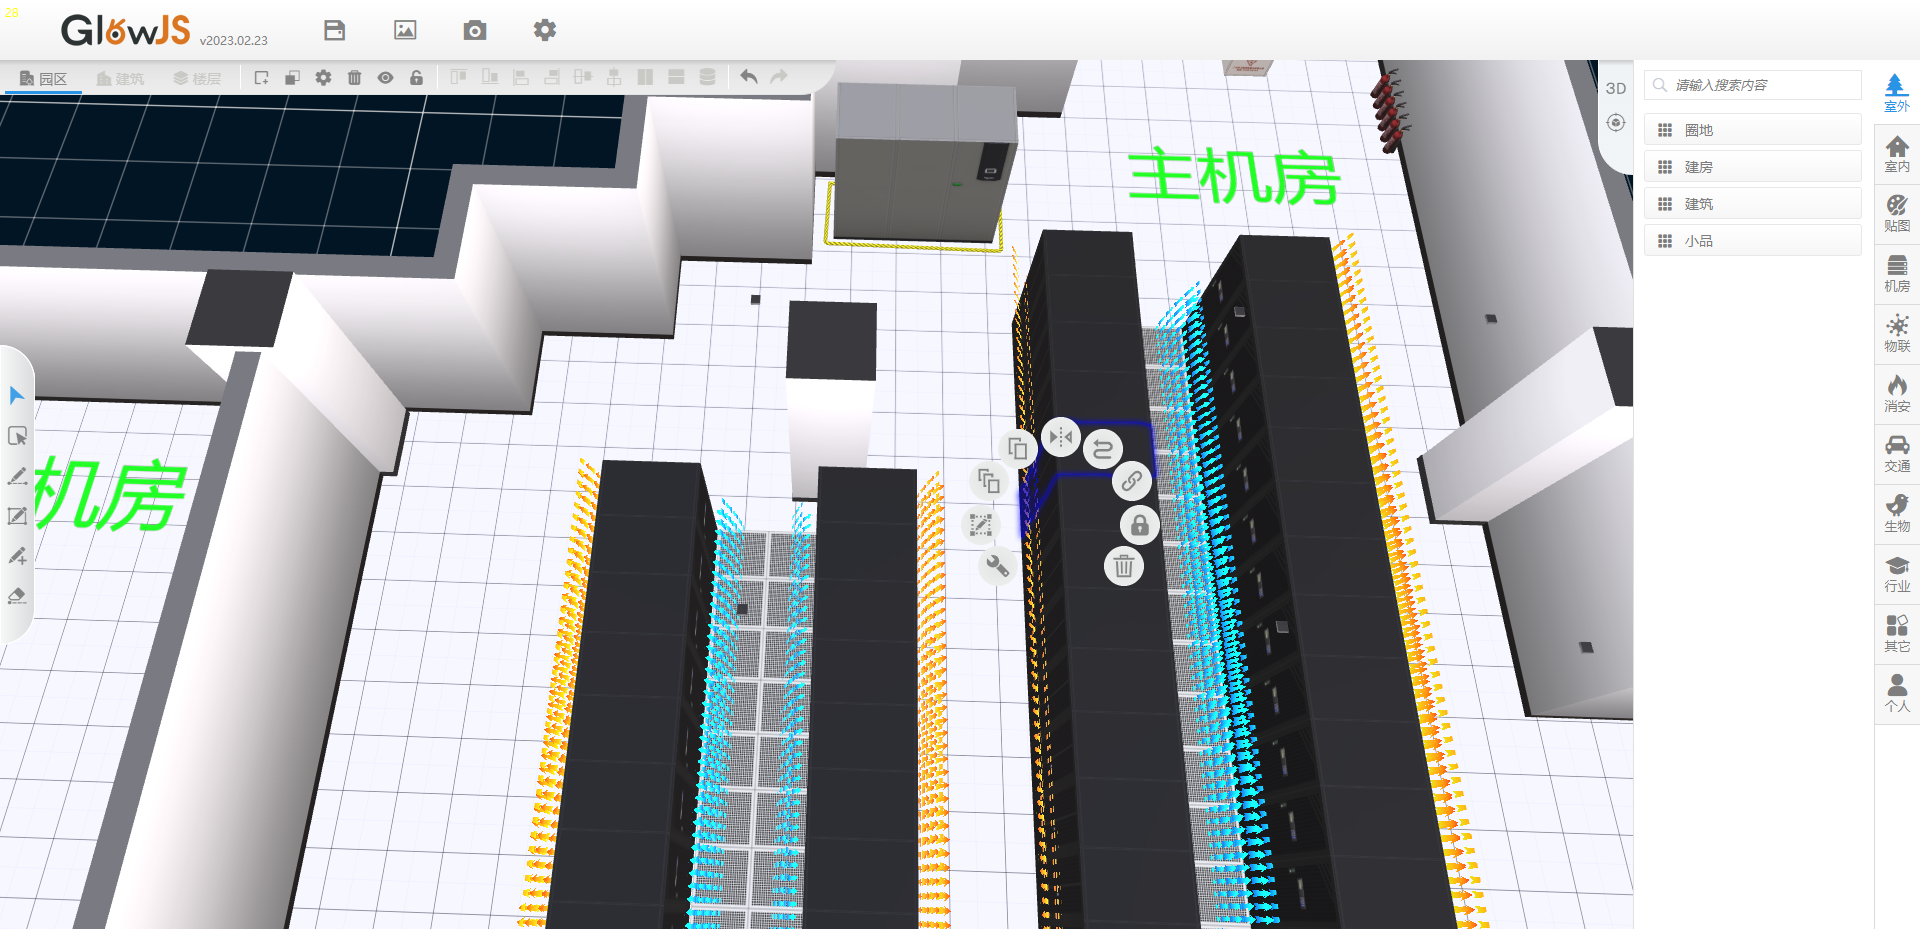This screenshot has width=1920, height=929.
Task: Click the wrench icon in radial menu
Action: coord(997,566)
